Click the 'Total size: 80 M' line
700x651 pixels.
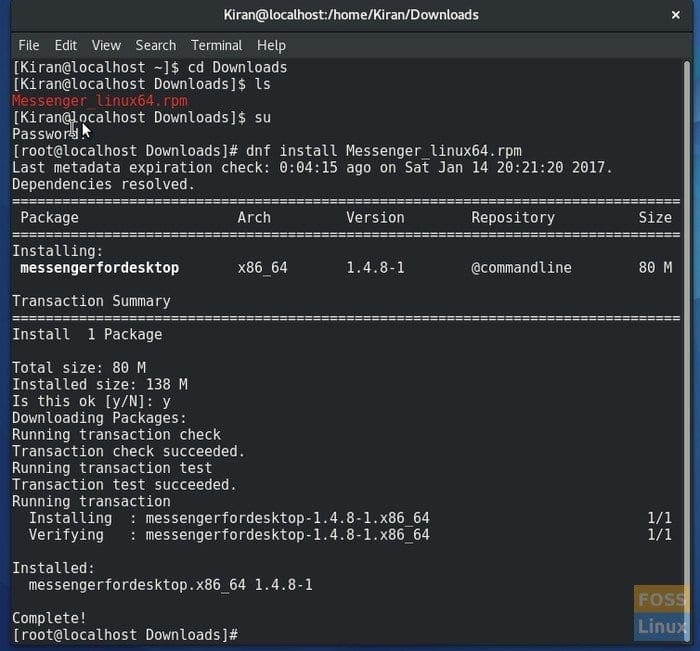tap(79, 368)
